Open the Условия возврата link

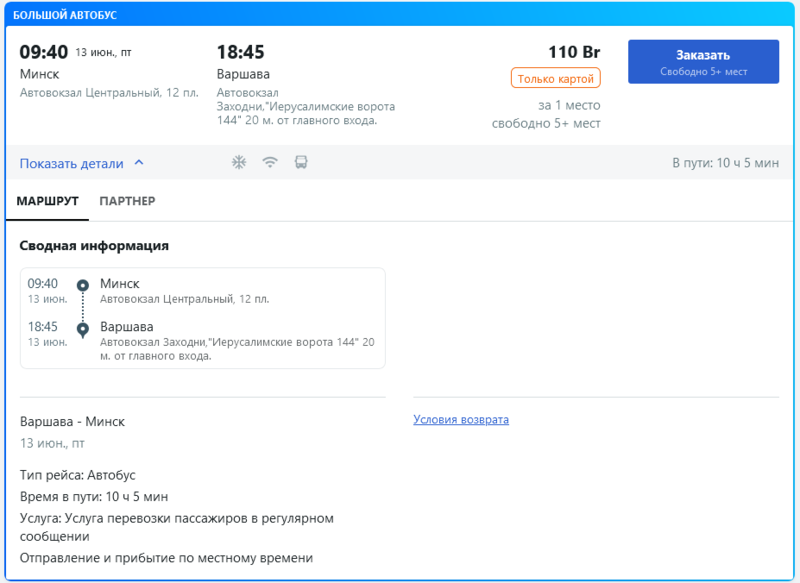(x=461, y=420)
